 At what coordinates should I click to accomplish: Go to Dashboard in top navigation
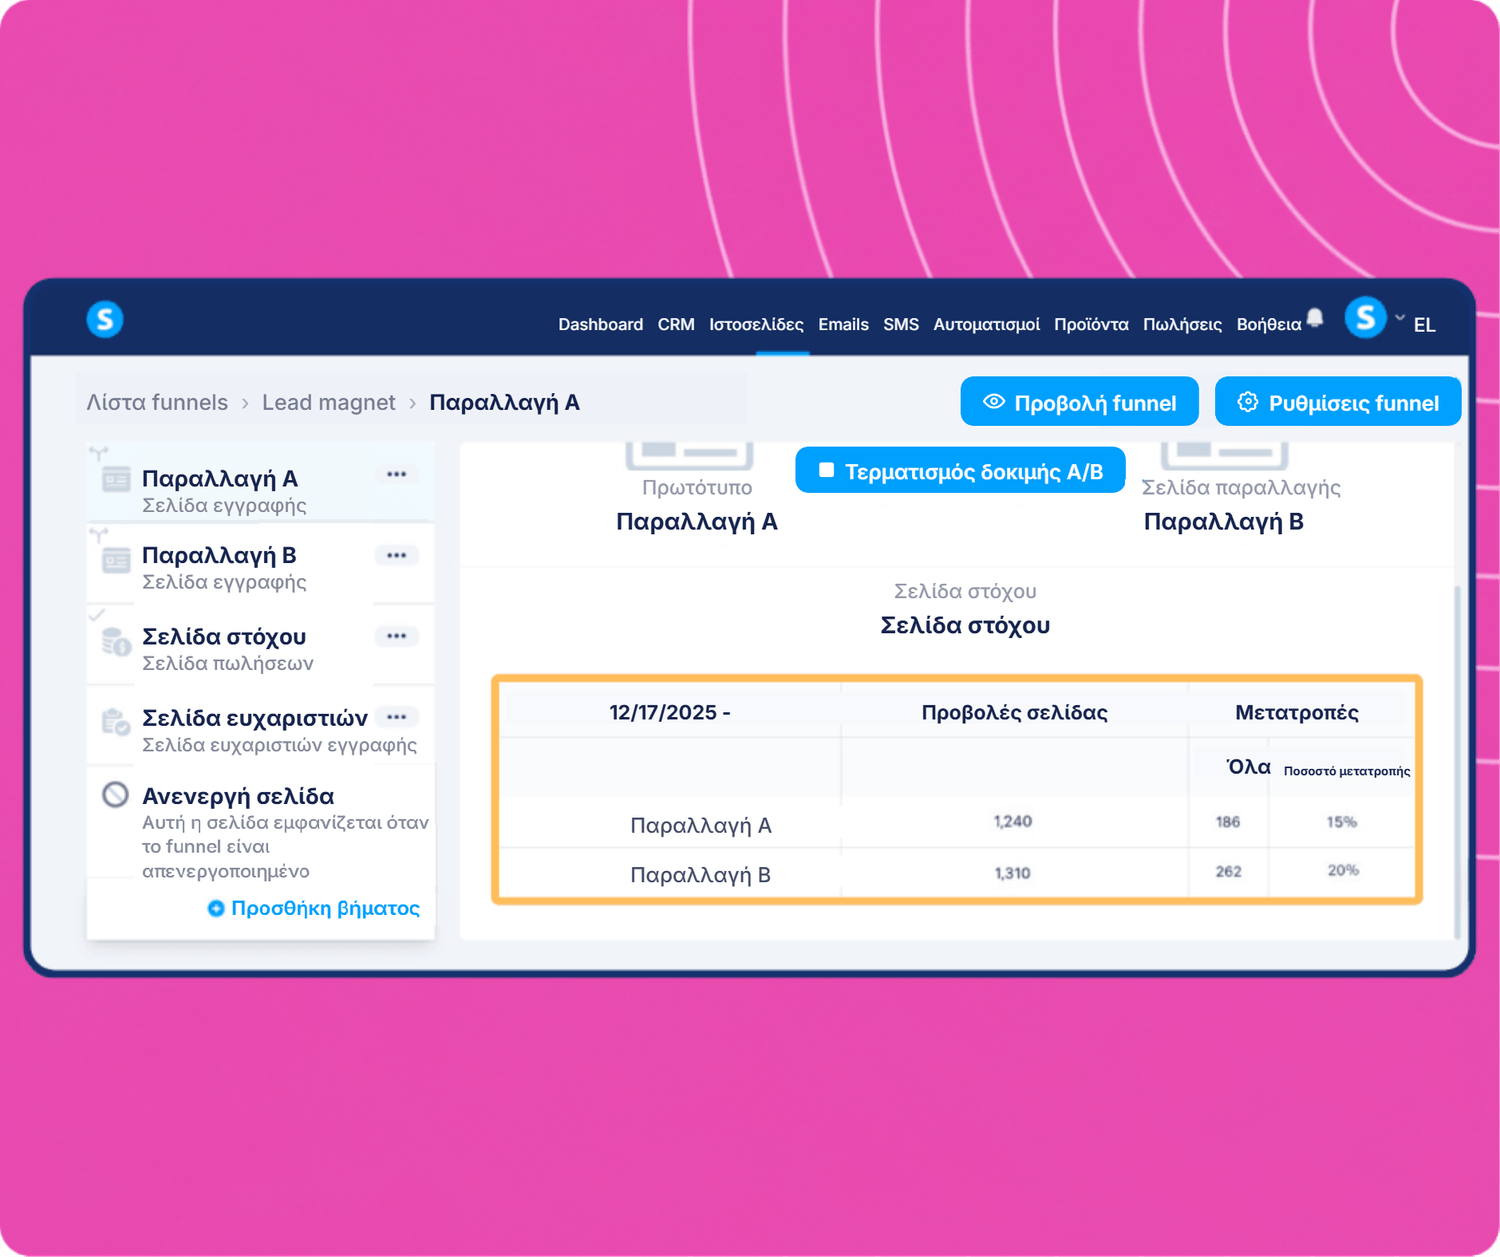[600, 325]
